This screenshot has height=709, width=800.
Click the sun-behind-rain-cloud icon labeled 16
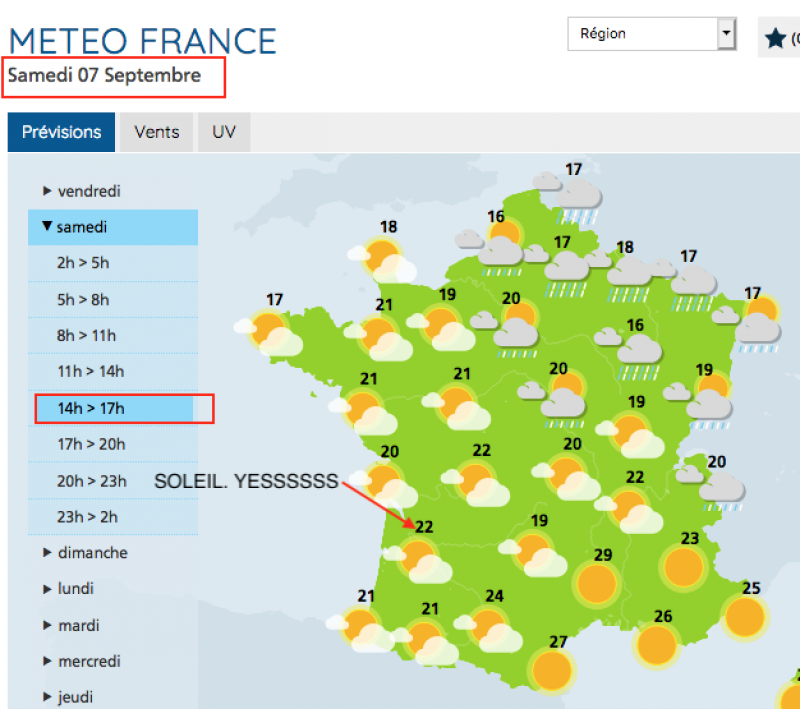[490, 248]
